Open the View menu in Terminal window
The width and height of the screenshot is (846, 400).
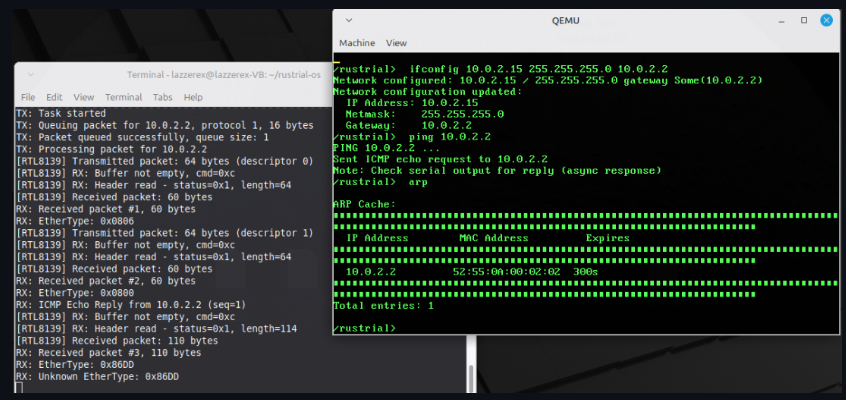84,97
